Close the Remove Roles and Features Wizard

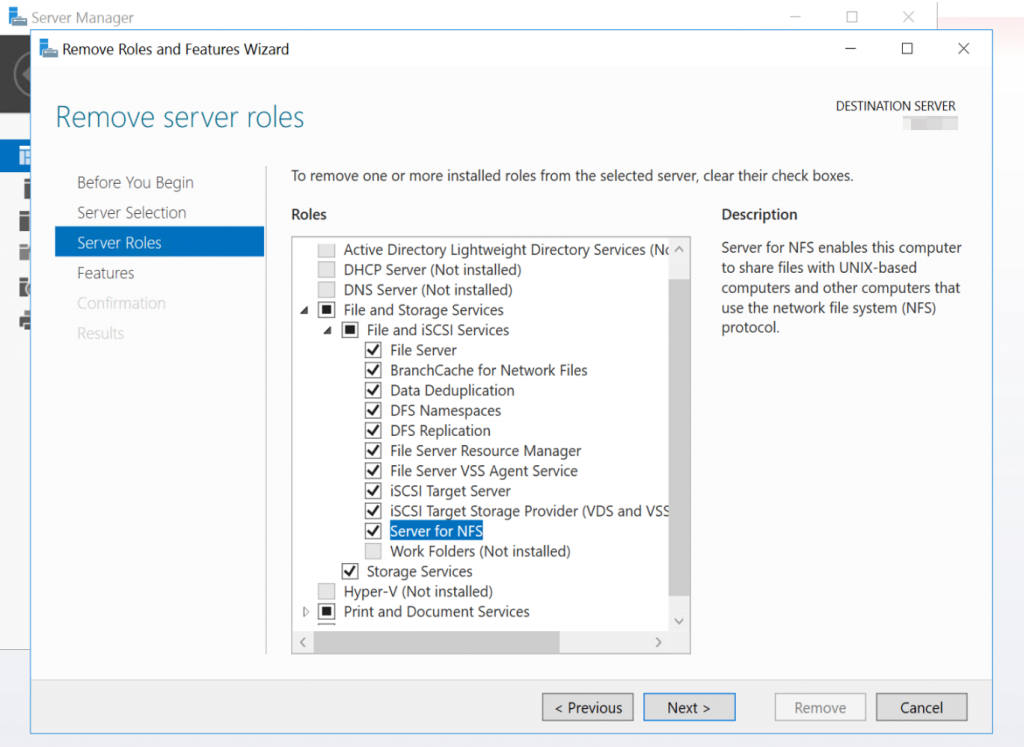pos(963,49)
